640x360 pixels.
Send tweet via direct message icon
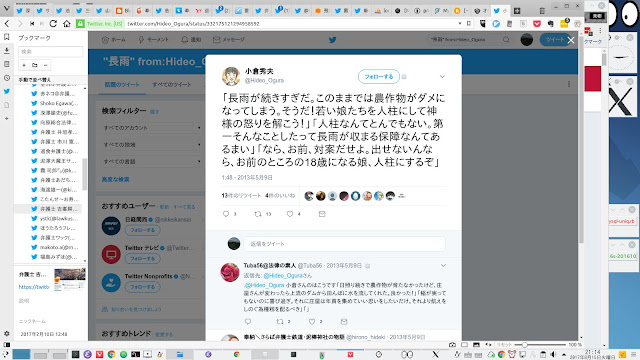point(322,214)
